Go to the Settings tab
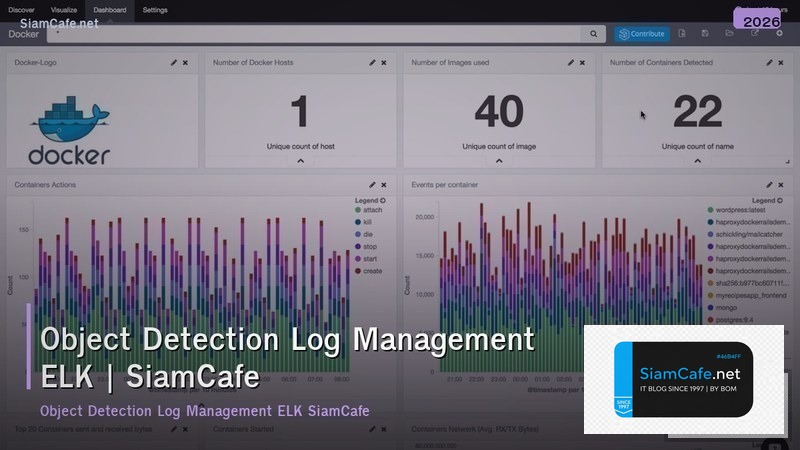This screenshot has height=450, width=800. (x=155, y=10)
